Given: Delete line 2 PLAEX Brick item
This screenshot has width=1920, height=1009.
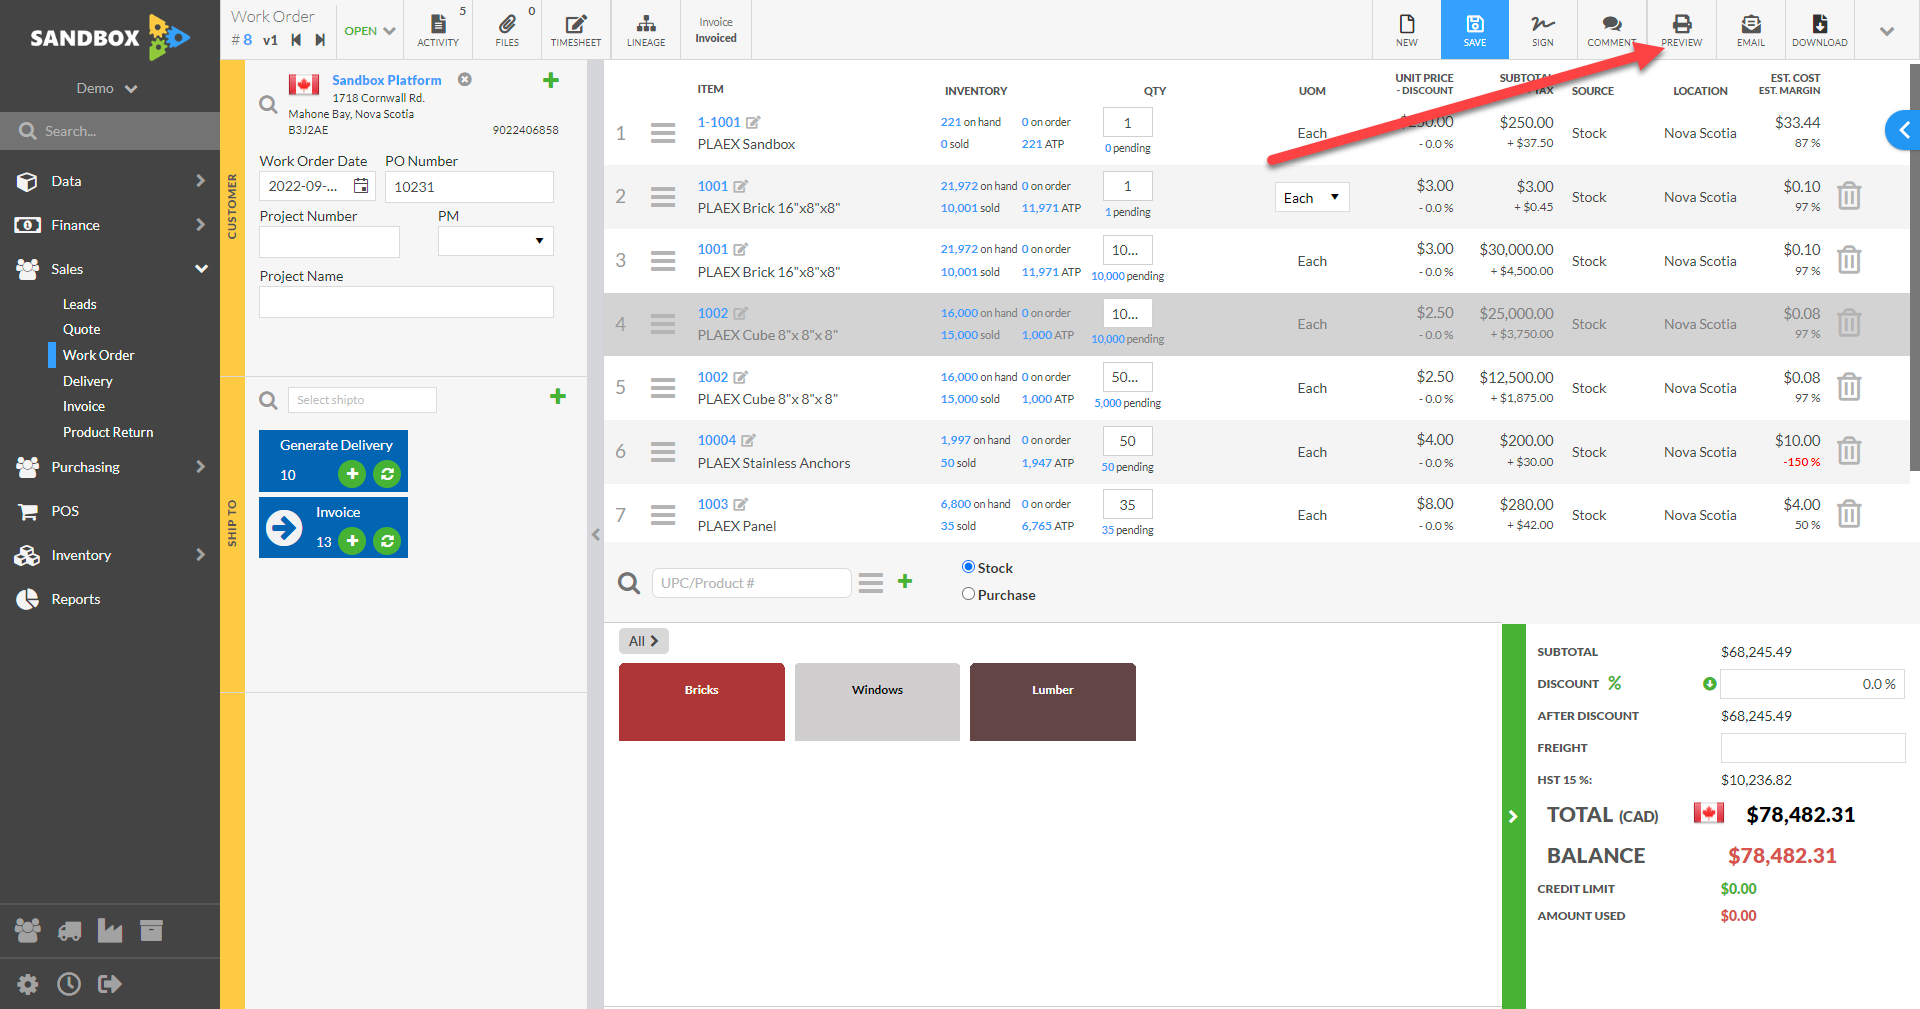Looking at the screenshot, I should coord(1849,196).
